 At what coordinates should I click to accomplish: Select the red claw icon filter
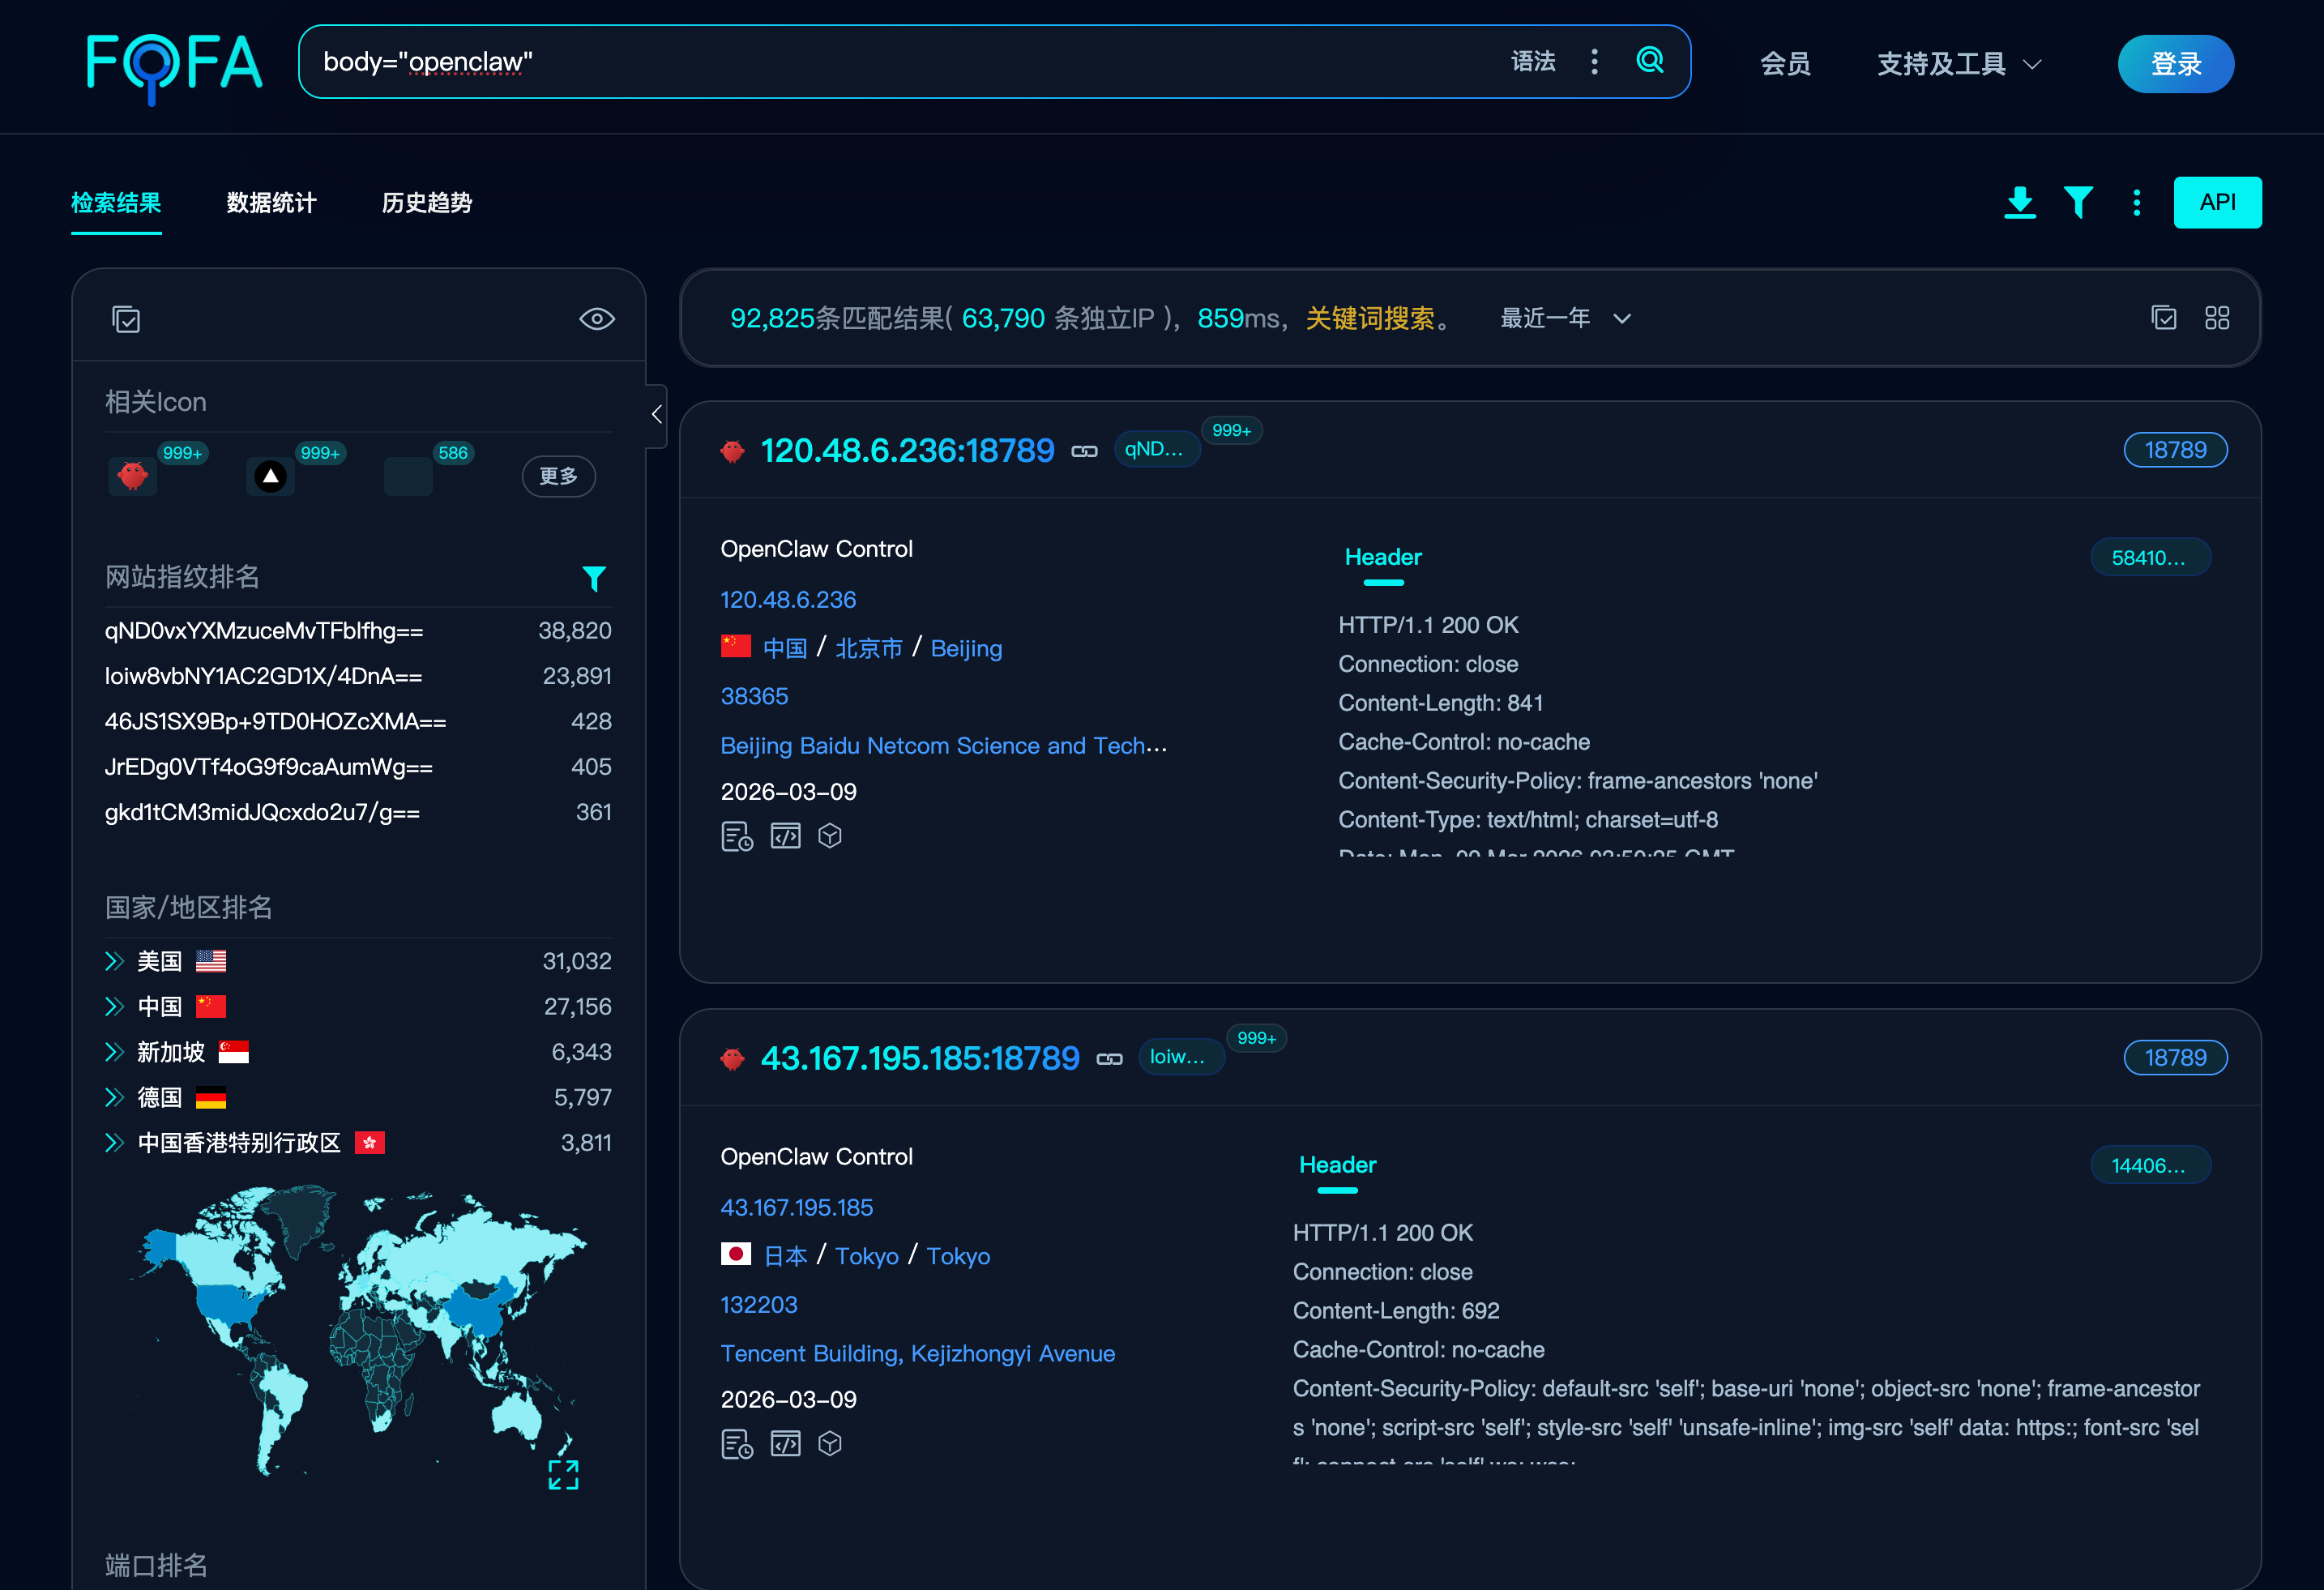click(133, 476)
